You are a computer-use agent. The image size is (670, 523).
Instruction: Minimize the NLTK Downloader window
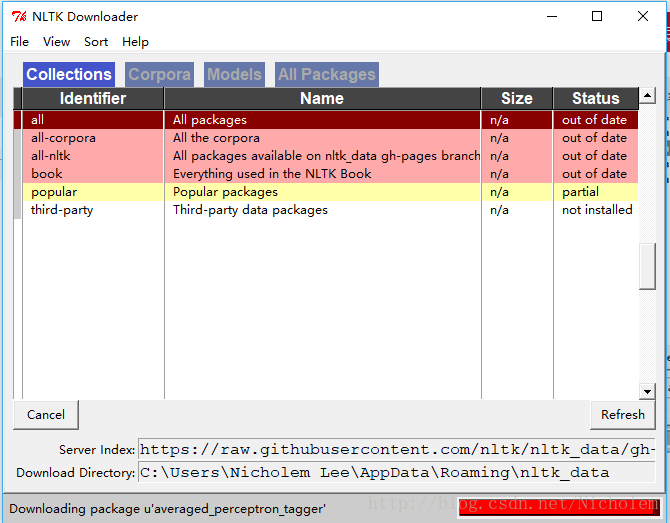pos(552,16)
